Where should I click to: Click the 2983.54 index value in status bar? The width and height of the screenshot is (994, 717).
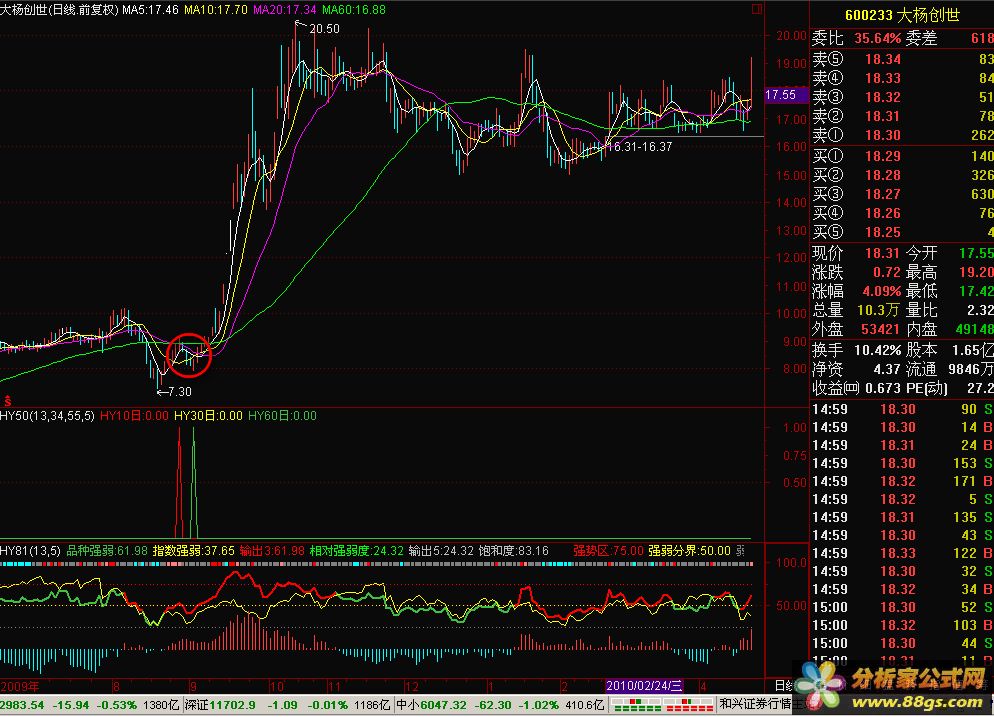[23, 706]
